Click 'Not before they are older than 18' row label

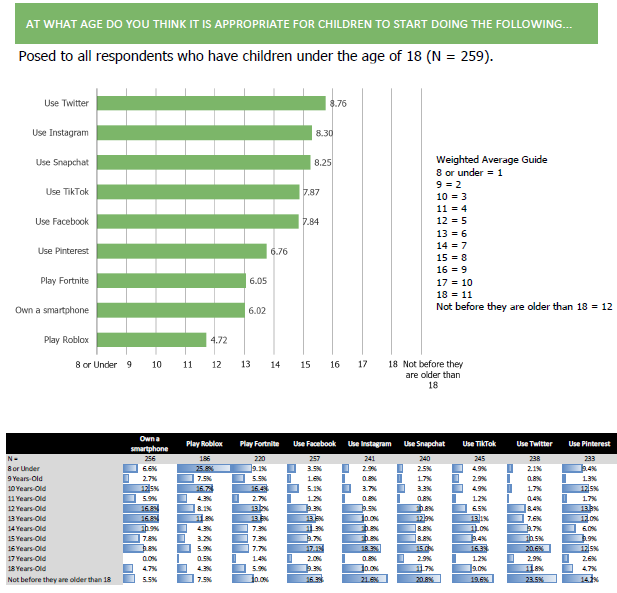tap(59, 580)
